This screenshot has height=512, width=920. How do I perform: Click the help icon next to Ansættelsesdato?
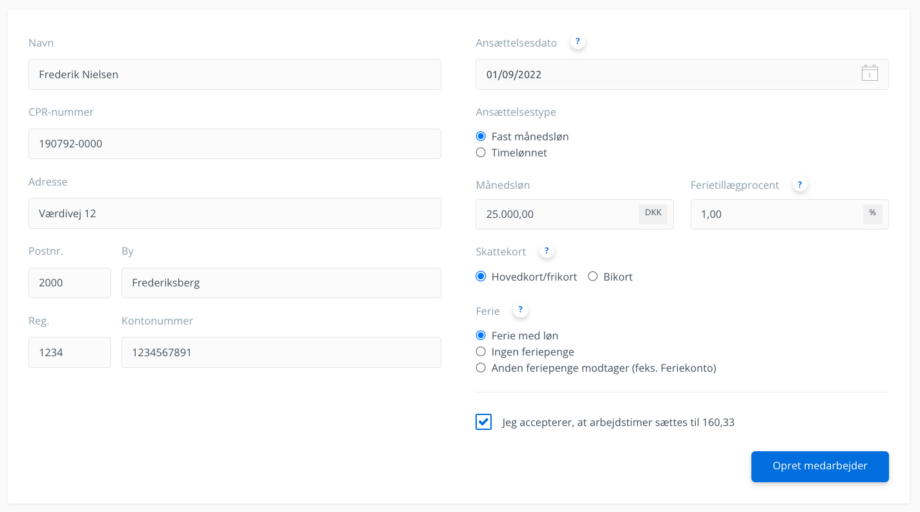(577, 42)
